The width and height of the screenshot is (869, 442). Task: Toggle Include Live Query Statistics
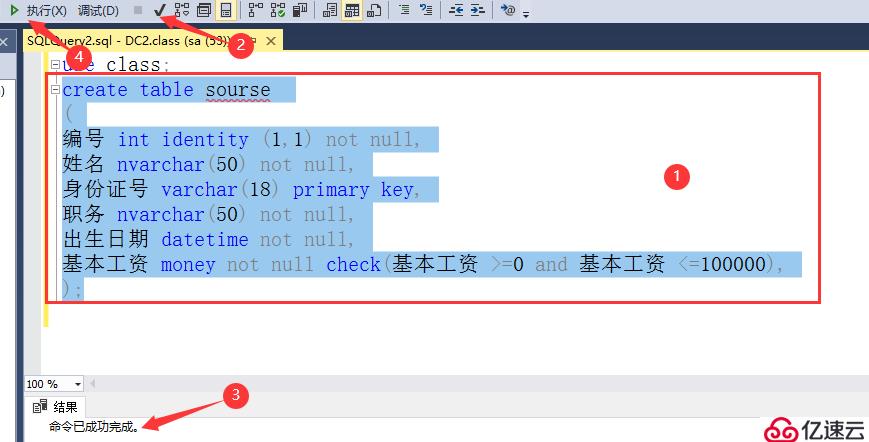278,10
